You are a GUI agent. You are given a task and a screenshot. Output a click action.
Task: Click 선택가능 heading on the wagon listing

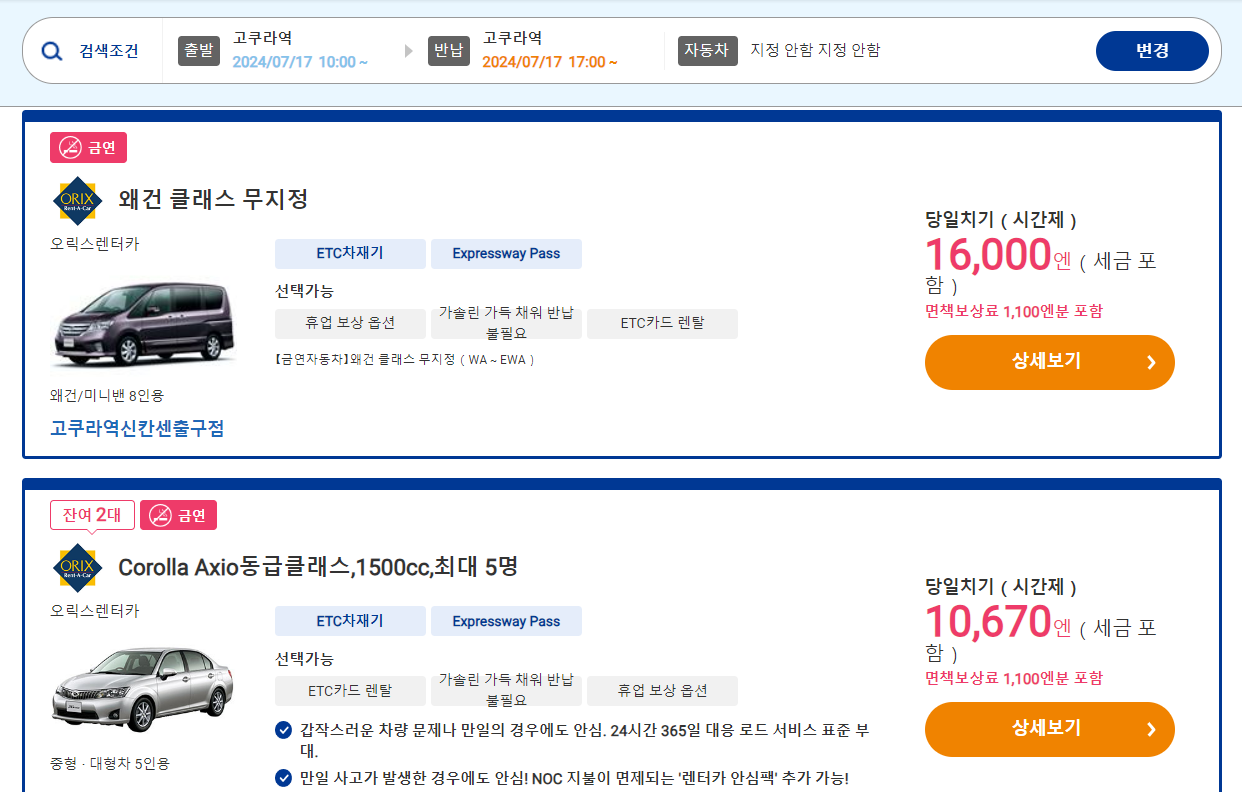pyautogui.click(x=304, y=291)
